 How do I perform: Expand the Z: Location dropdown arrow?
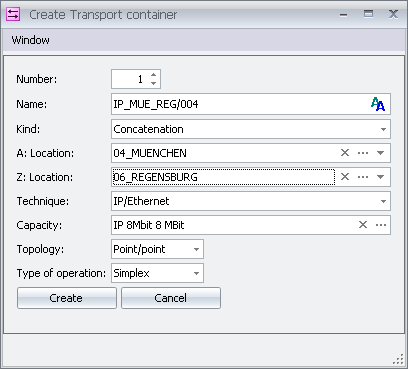(380, 177)
